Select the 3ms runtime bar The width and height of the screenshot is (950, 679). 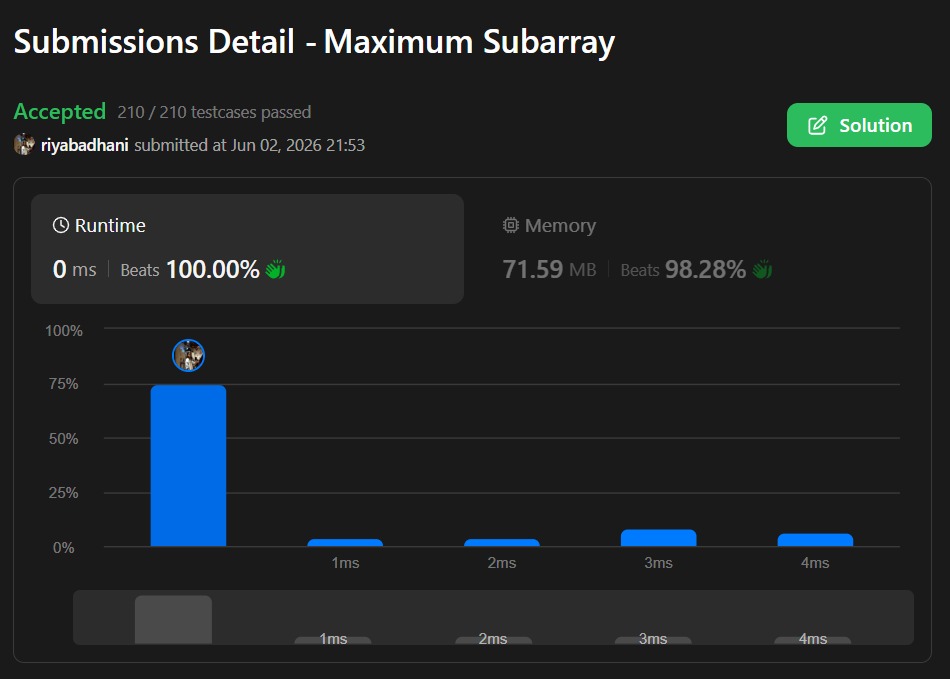[x=659, y=538]
